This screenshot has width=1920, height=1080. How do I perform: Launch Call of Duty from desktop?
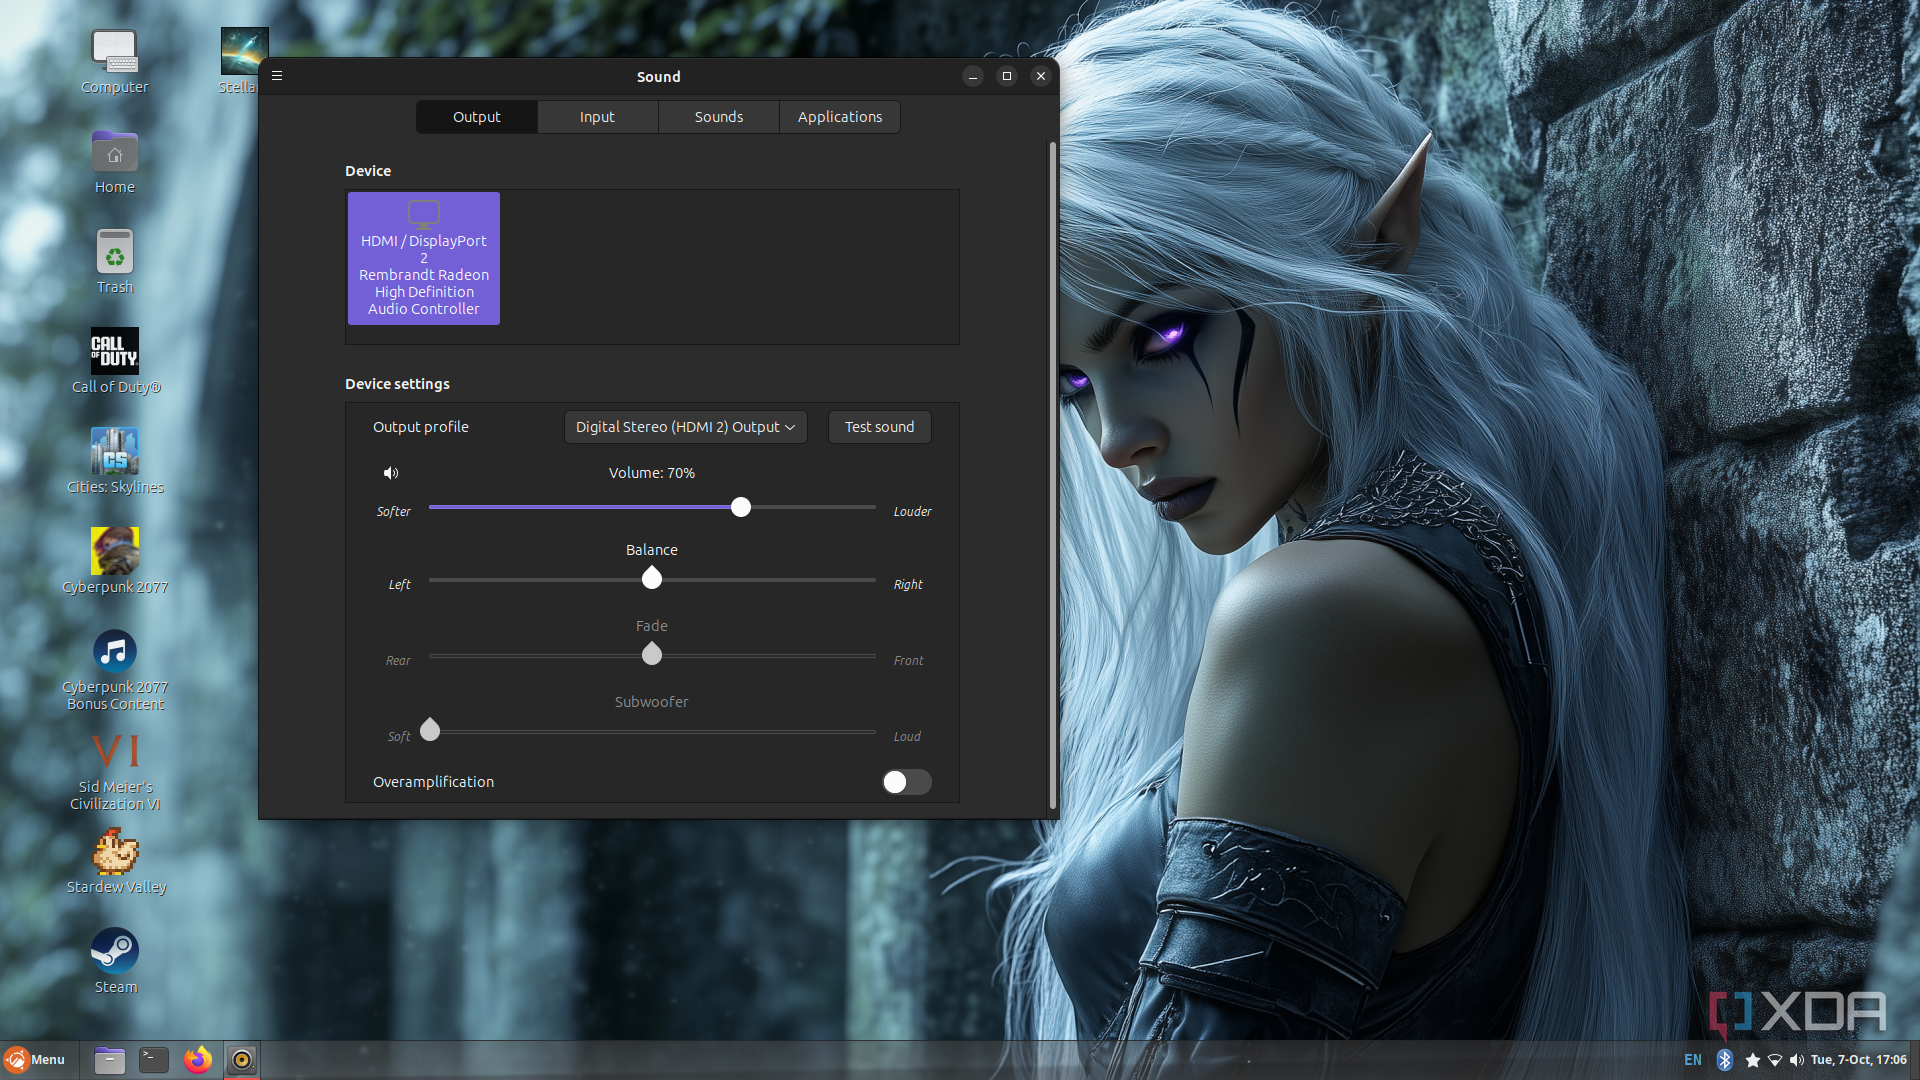[x=115, y=361]
